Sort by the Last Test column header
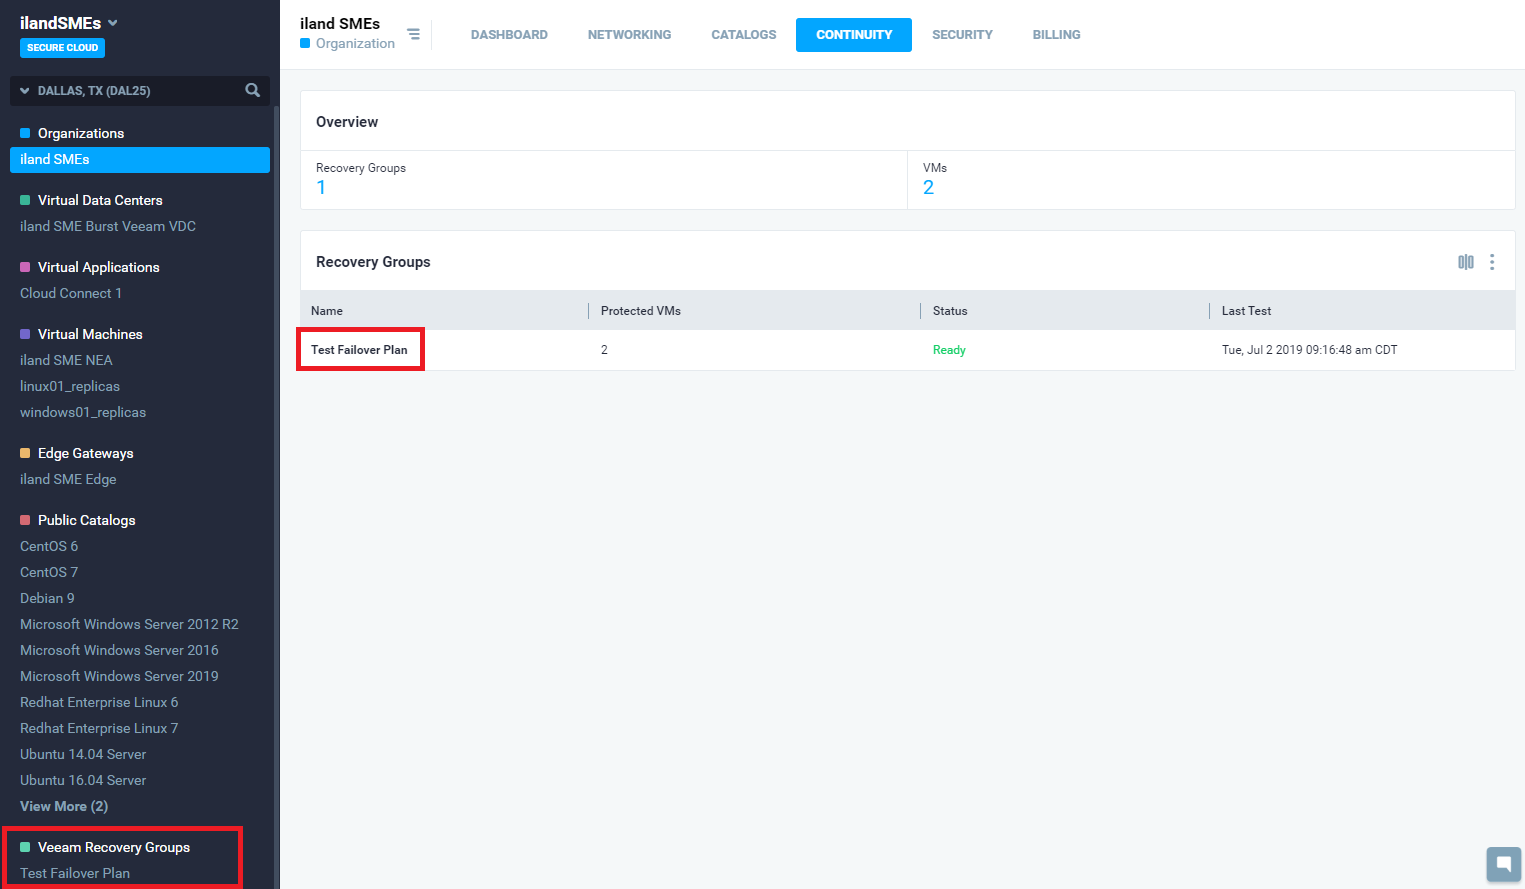Image resolution: width=1525 pixels, height=889 pixels. tap(1246, 311)
